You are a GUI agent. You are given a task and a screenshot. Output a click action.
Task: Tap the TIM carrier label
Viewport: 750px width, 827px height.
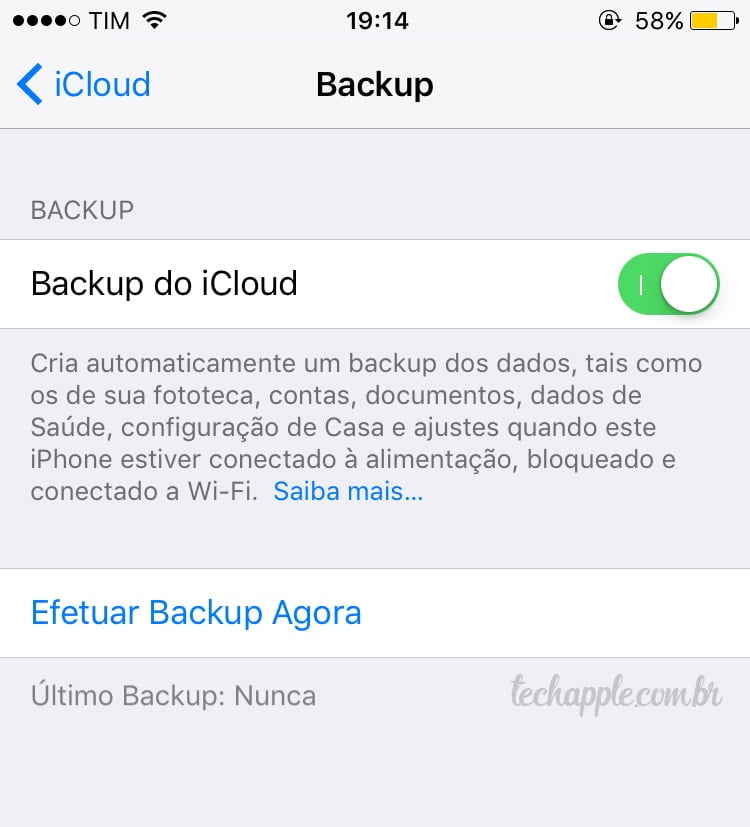[x=109, y=21]
